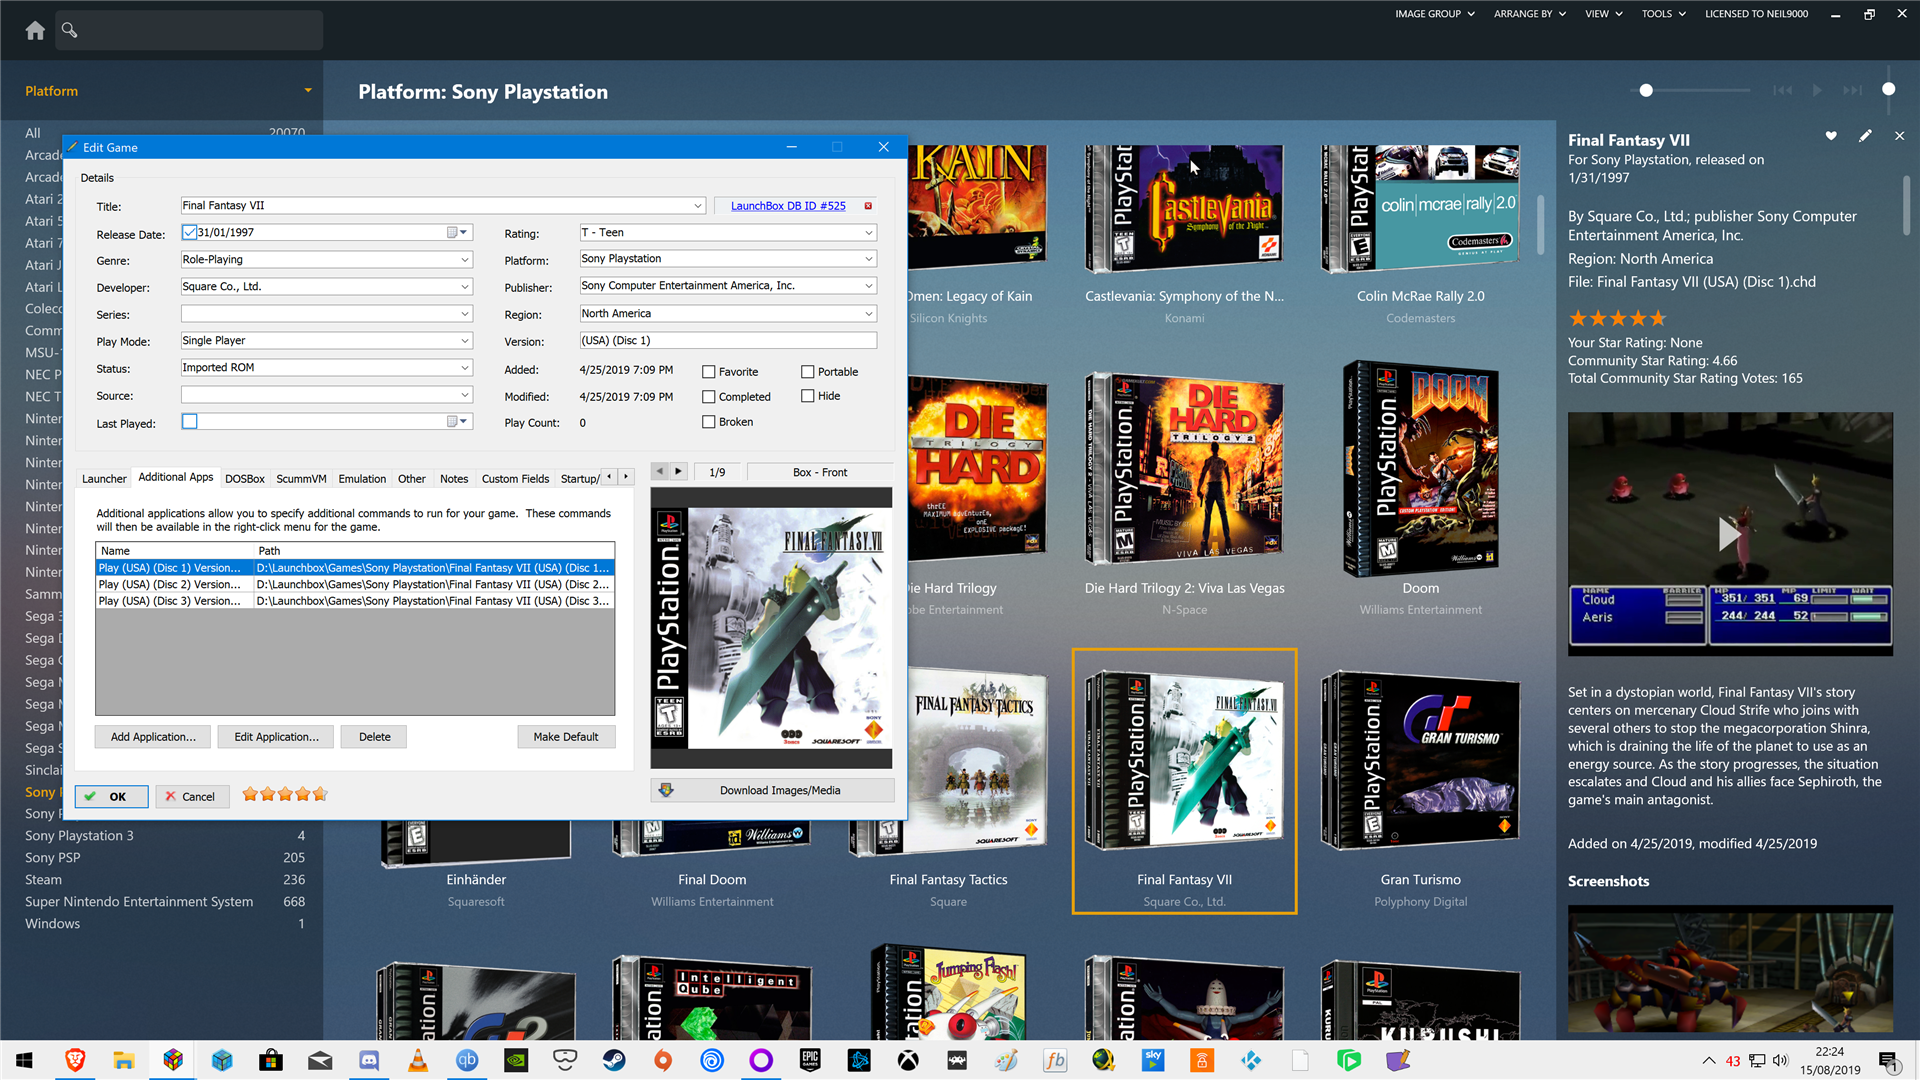Select Play (USA) (Disc 2) Version row
The width and height of the screenshot is (1920, 1080).
[354, 585]
